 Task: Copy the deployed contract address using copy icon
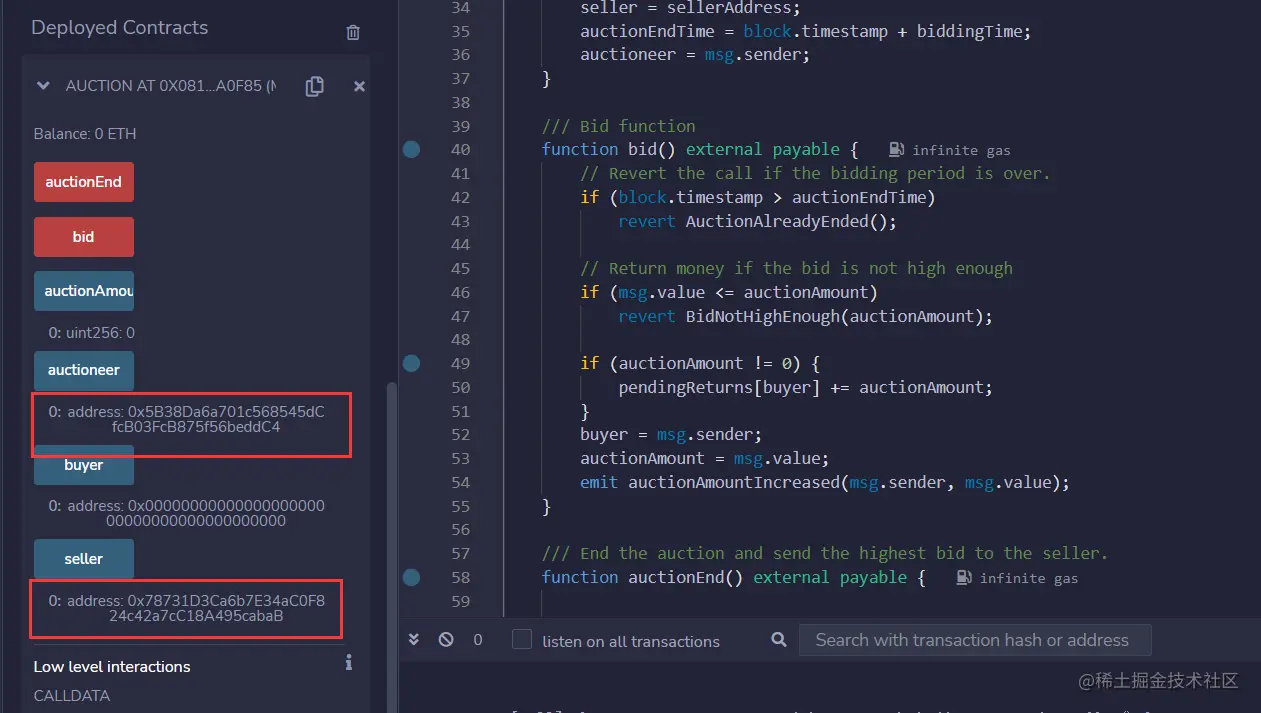(x=314, y=86)
